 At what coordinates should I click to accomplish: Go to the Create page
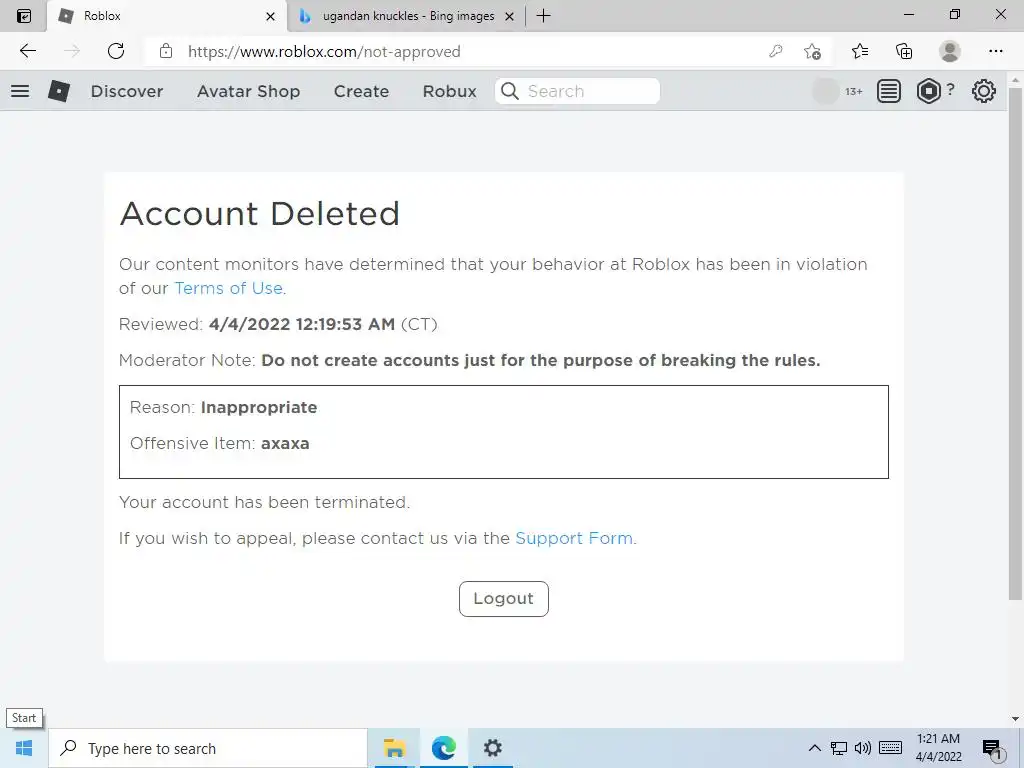[361, 91]
